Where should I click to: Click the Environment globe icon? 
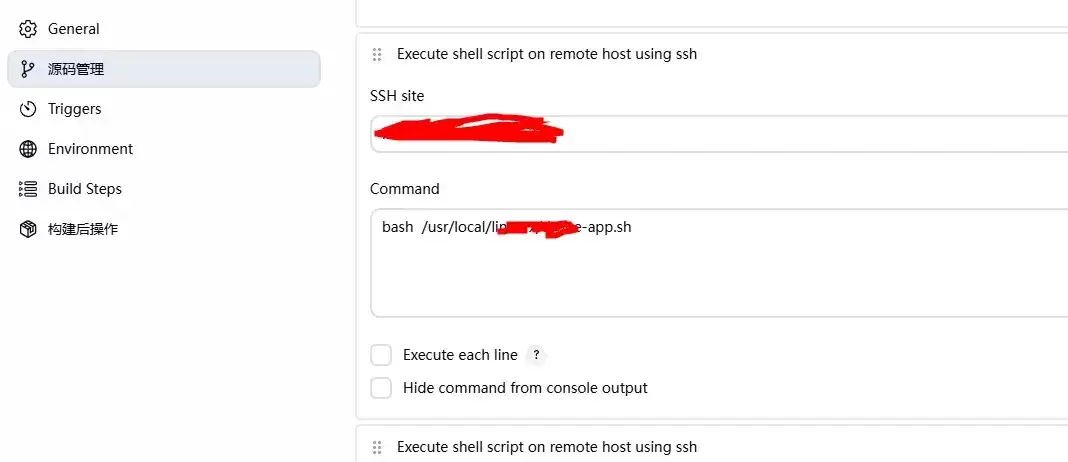[28, 149]
